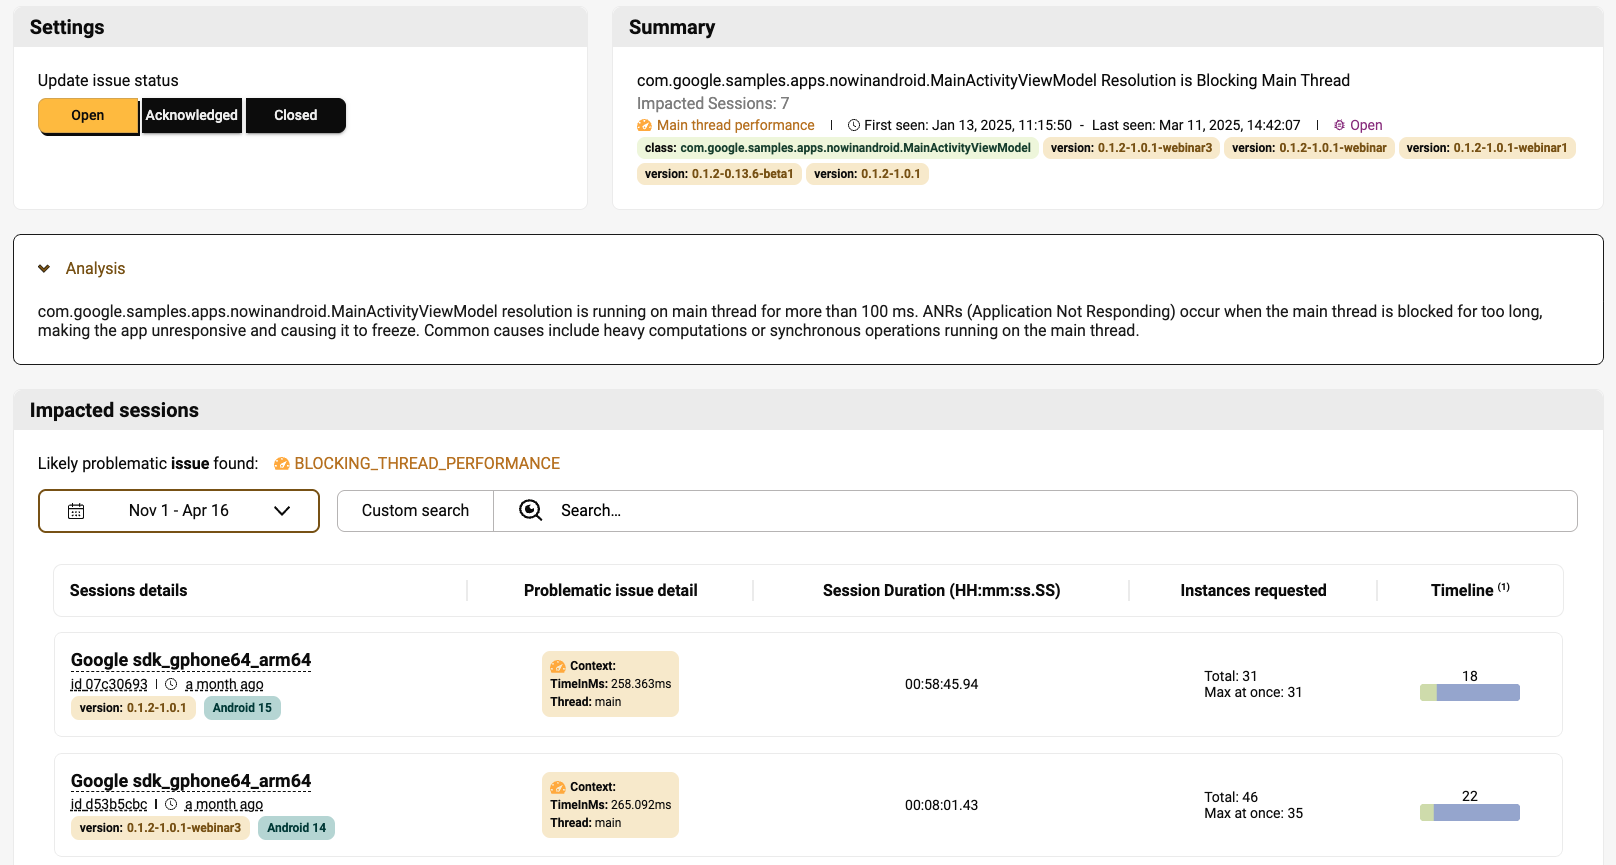Click the bug icon next to Open status
Viewport: 1616px width, 865px height.
1339,126
